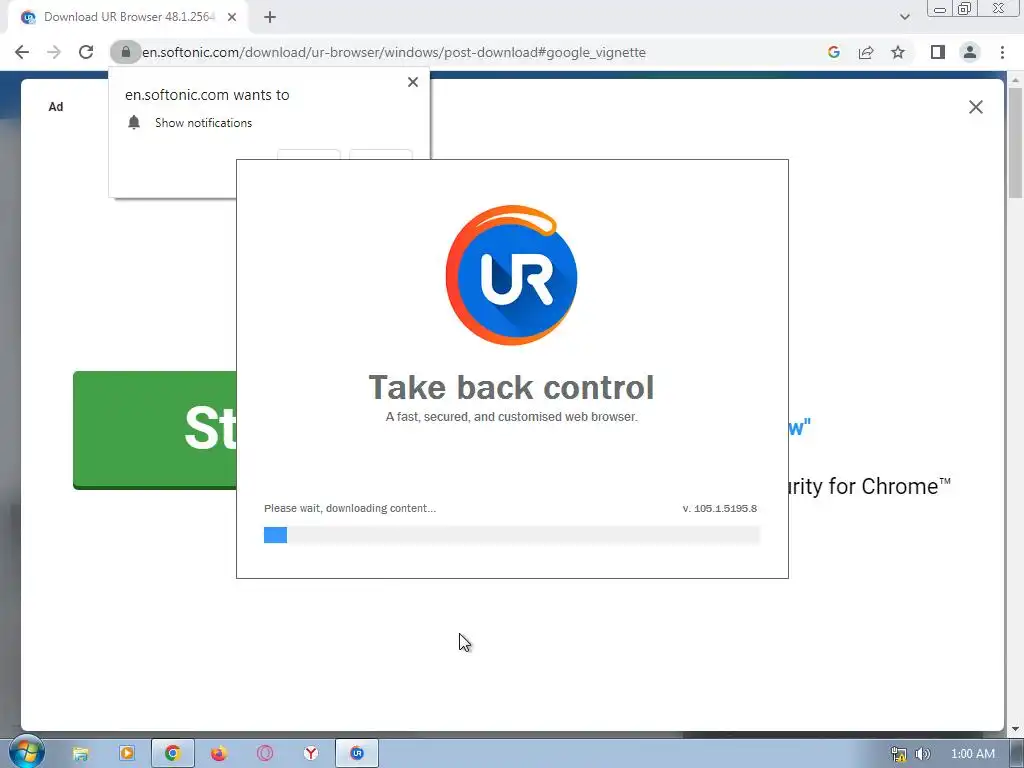Click the network tray icon

pyautogui.click(x=899, y=754)
